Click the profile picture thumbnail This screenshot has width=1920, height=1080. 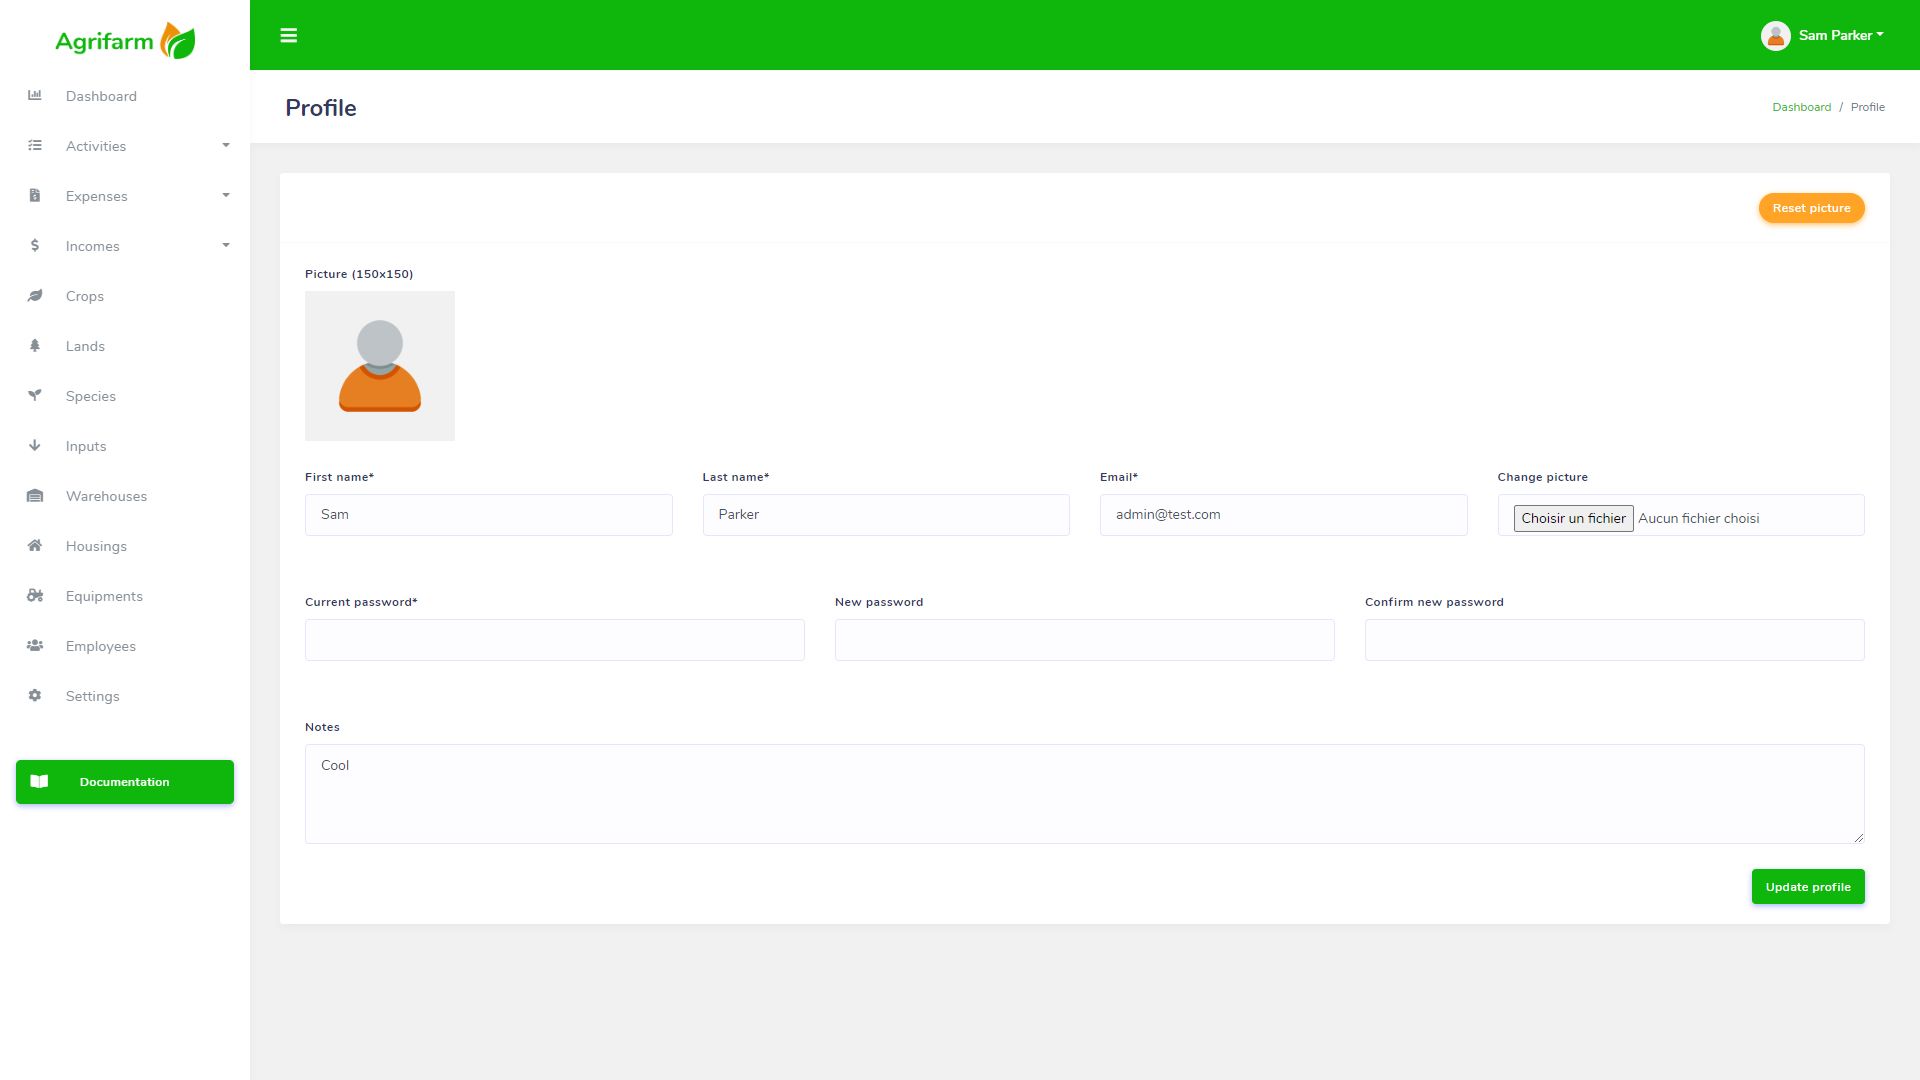click(380, 366)
